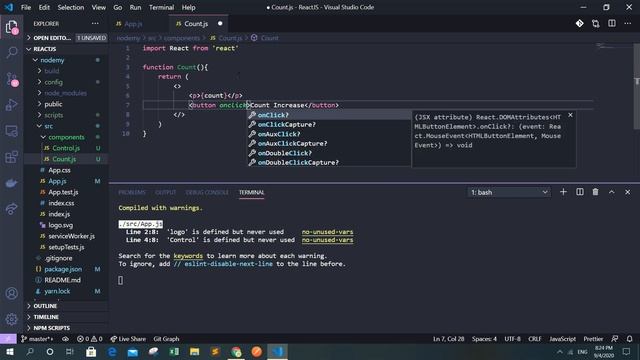Click the notifications bell in status bar
The image size is (640, 360).
click(629, 339)
